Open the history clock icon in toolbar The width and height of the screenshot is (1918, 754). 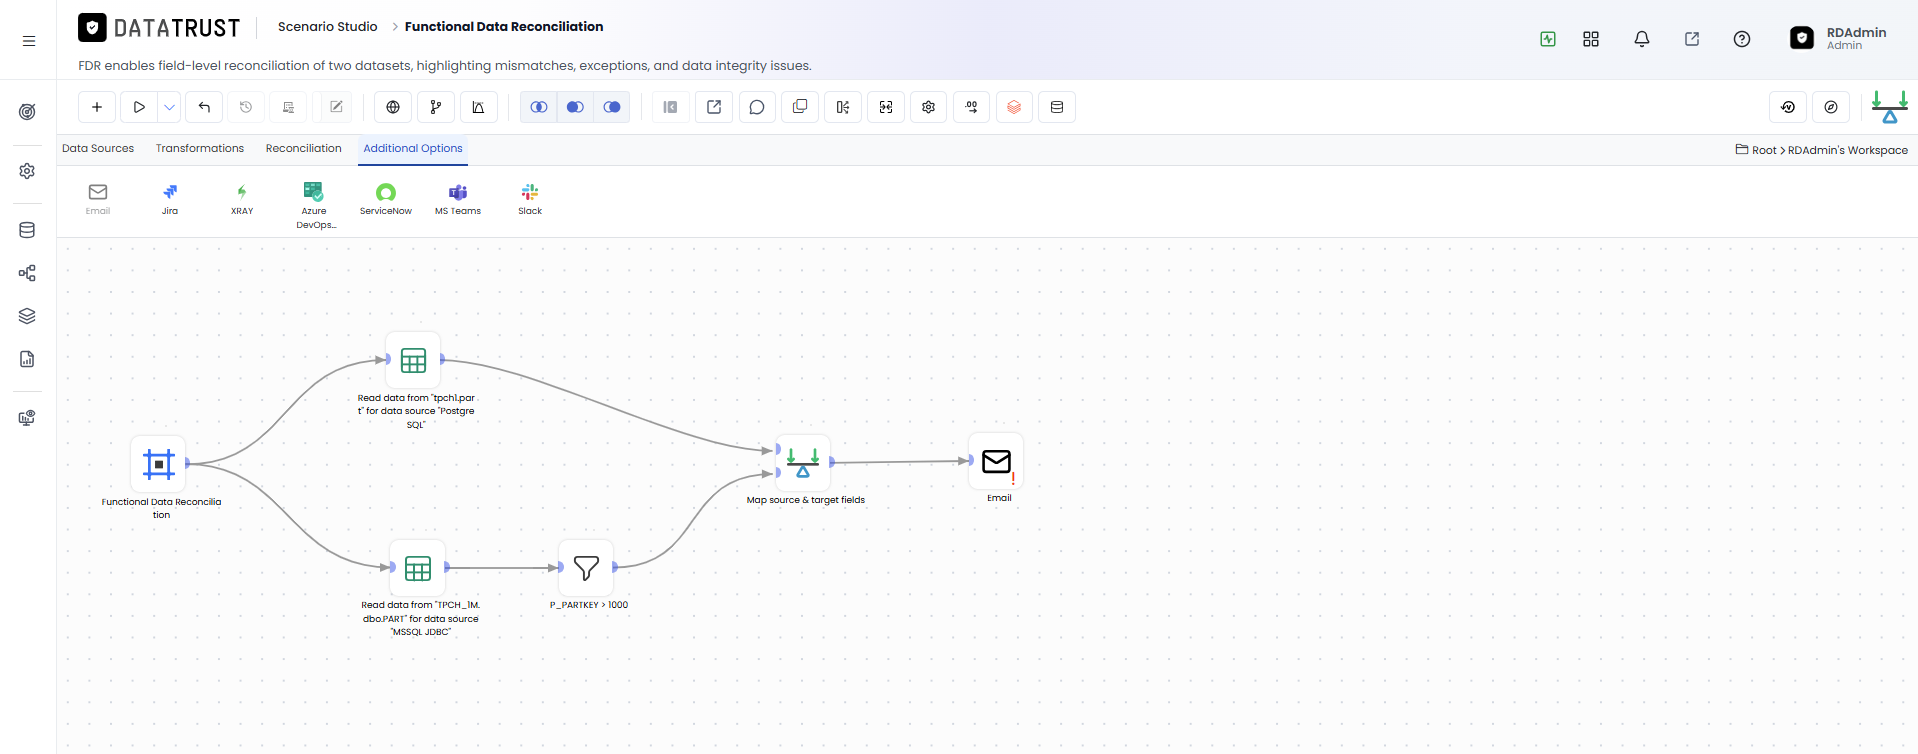246,107
